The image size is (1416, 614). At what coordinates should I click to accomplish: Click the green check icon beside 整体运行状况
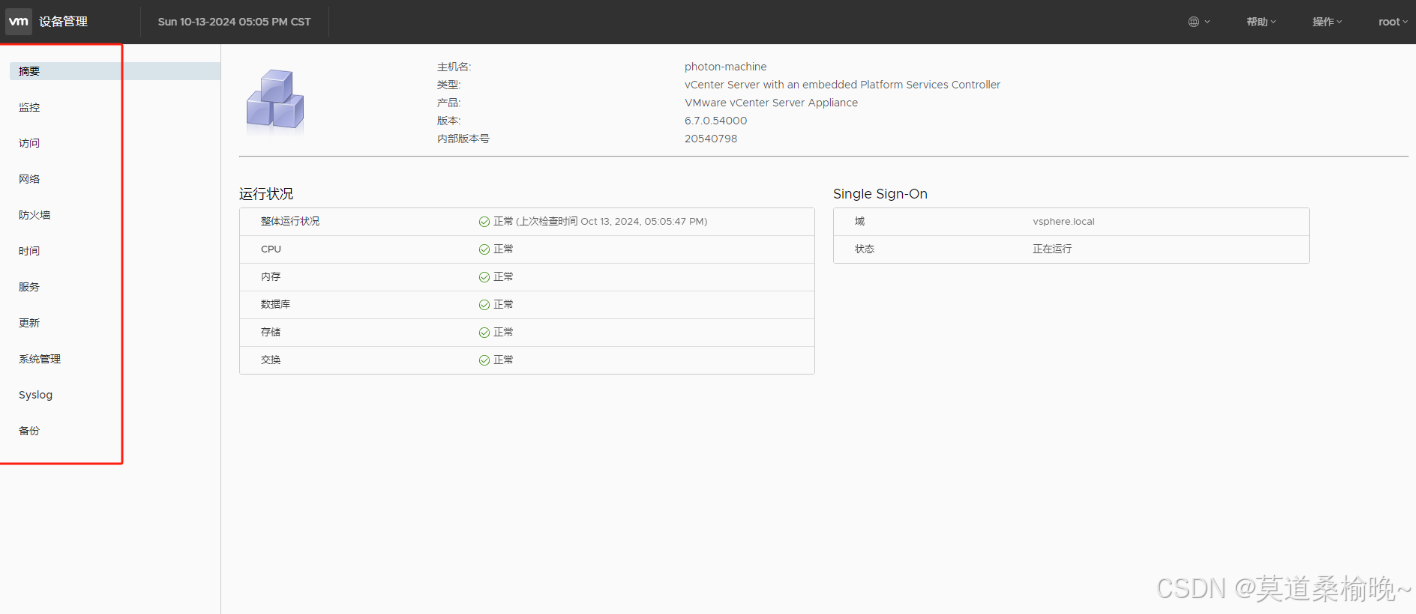pyautogui.click(x=484, y=222)
